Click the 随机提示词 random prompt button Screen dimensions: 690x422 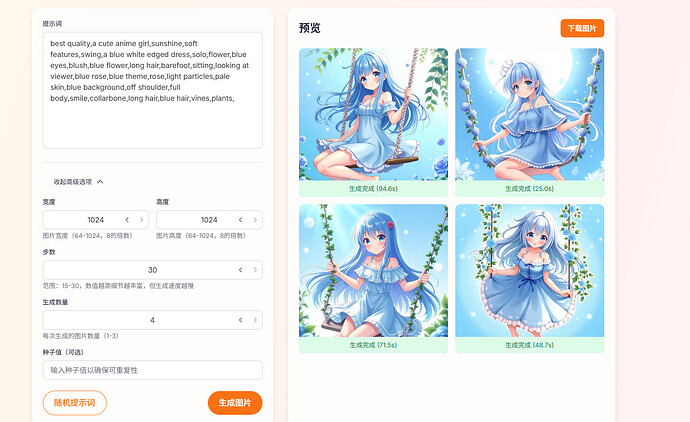(x=75, y=403)
